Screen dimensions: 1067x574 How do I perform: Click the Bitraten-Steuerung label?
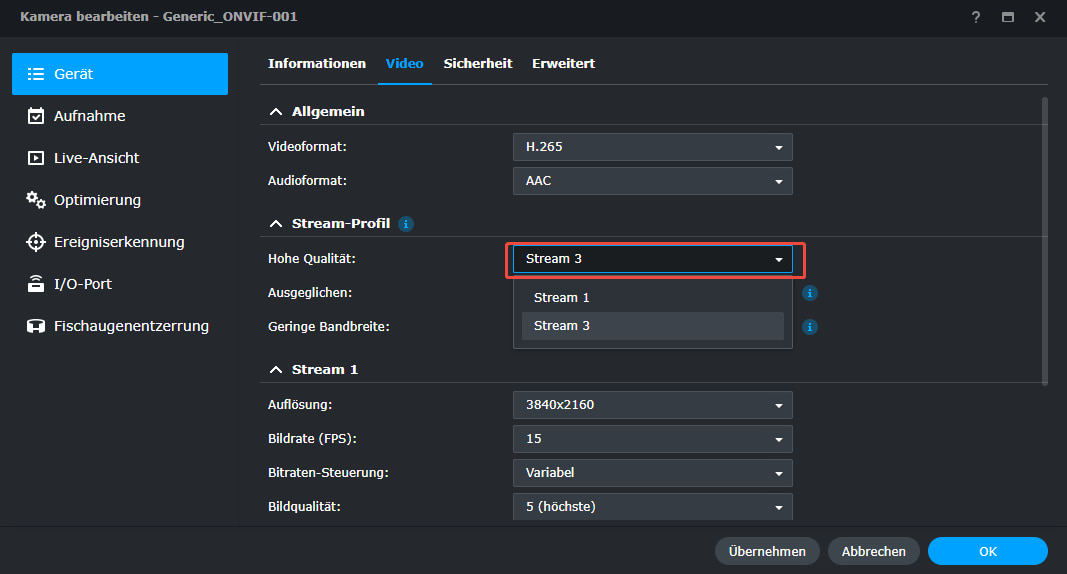328,473
